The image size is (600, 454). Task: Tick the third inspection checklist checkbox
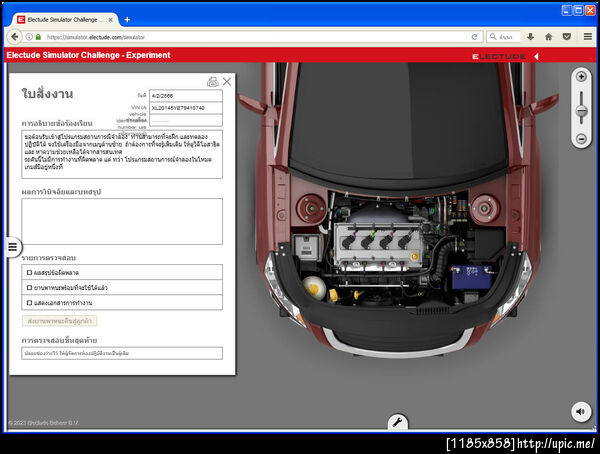point(28,301)
